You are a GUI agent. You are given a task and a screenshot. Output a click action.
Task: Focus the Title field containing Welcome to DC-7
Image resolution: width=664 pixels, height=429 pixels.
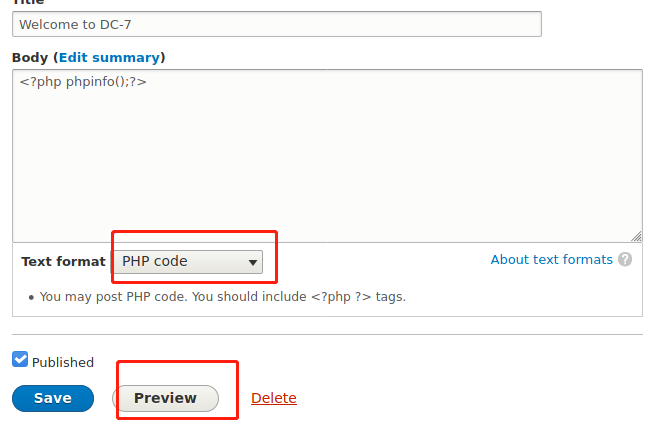[x=277, y=24]
